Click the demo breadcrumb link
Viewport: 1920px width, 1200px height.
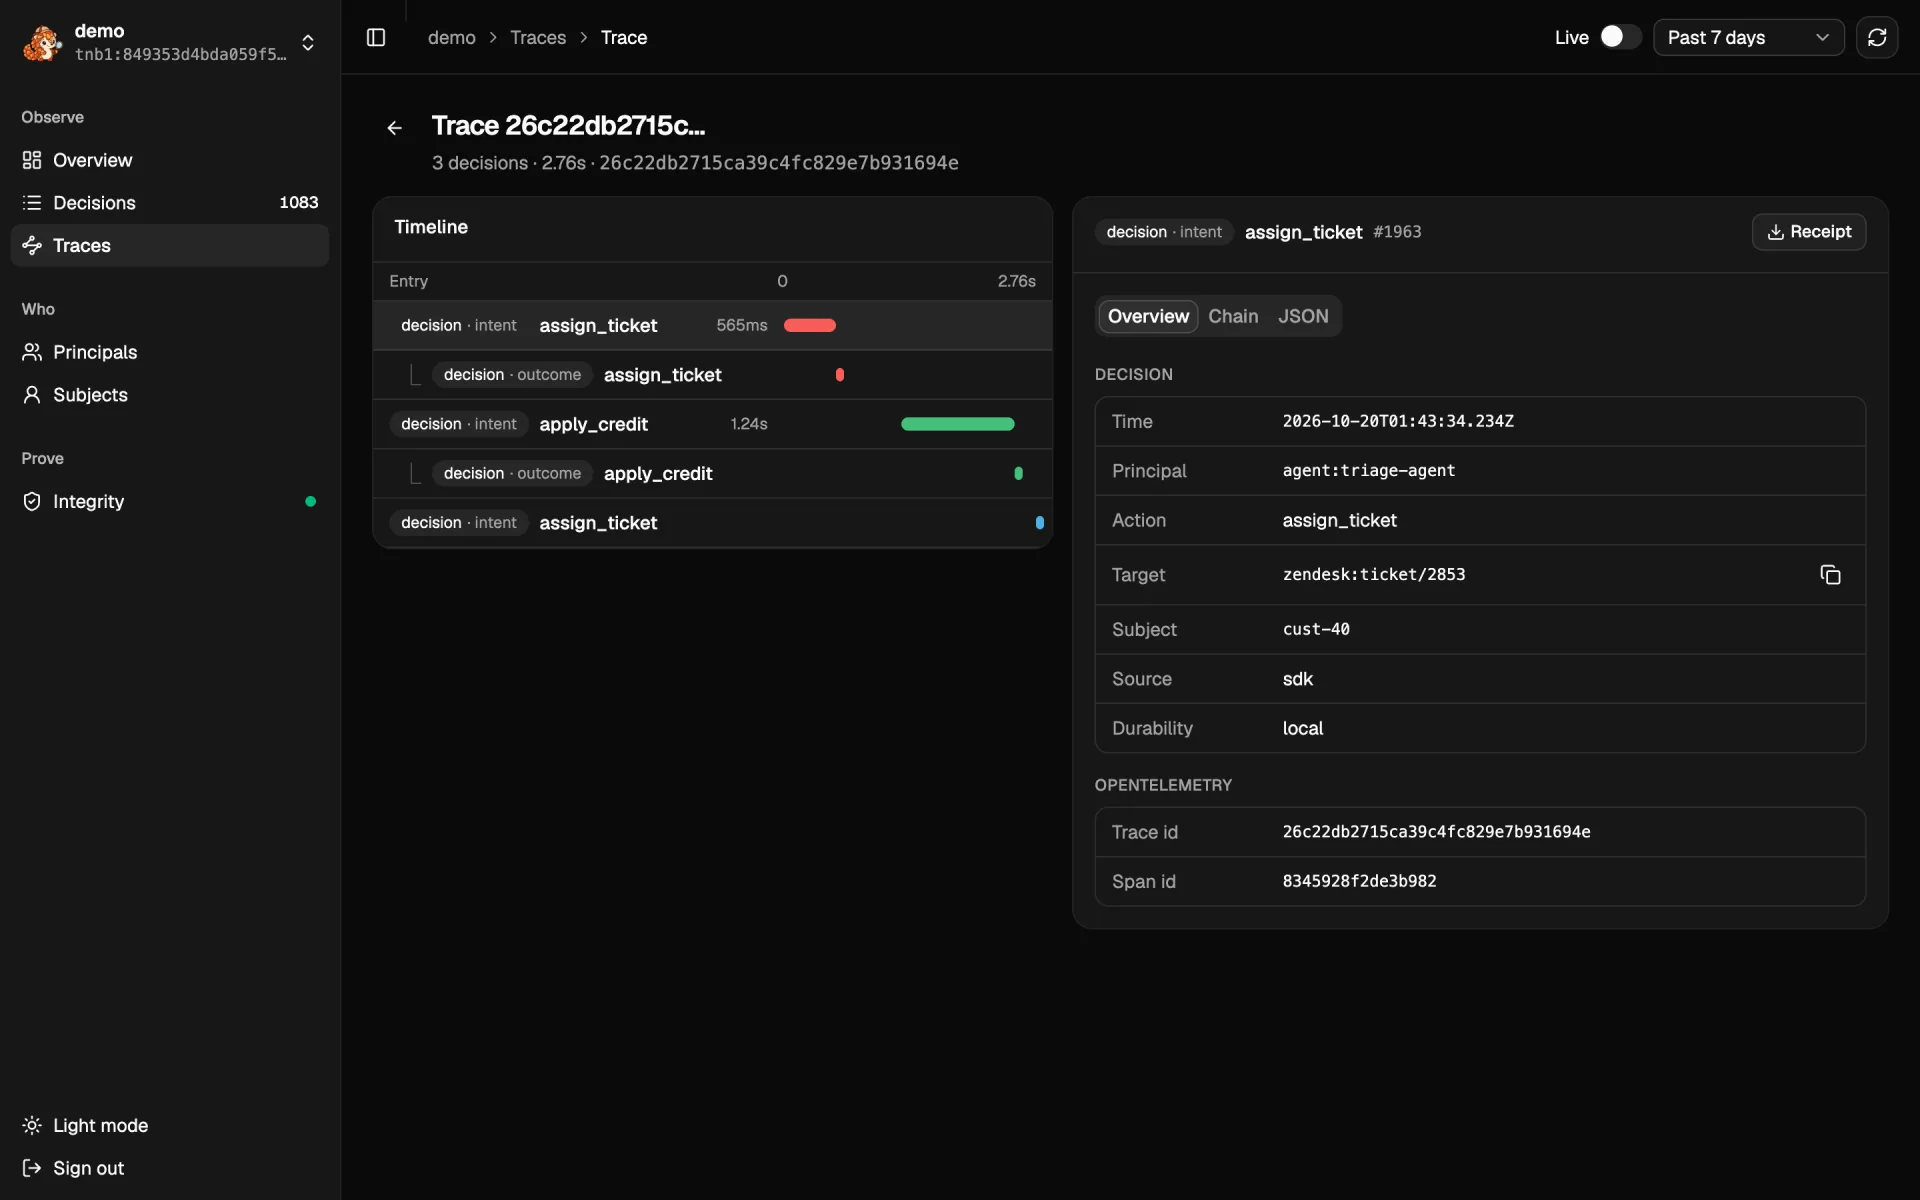pyautogui.click(x=452, y=37)
